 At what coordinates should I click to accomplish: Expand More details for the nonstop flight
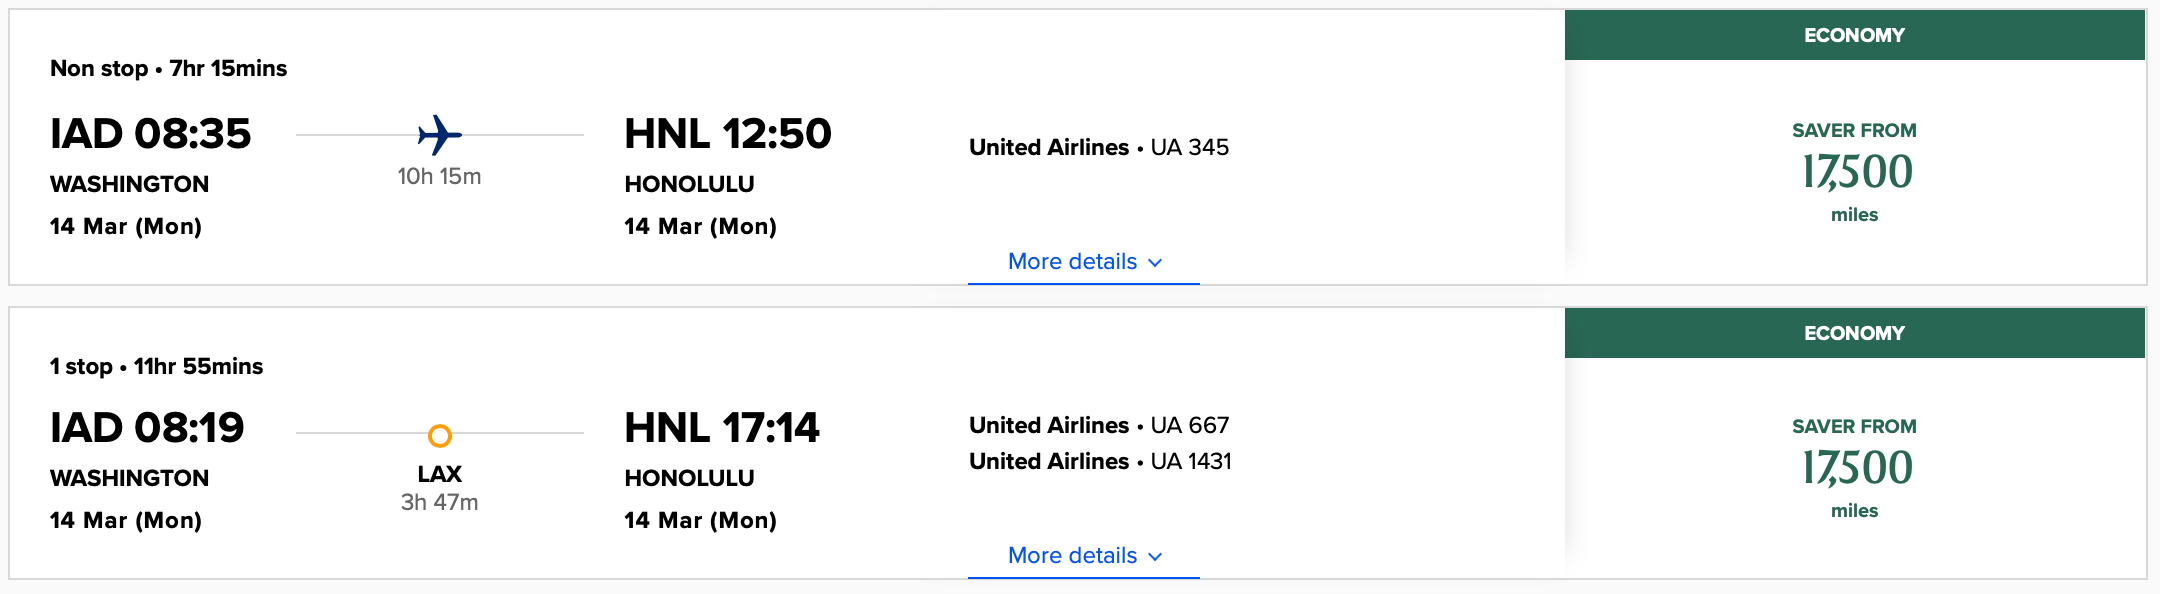coord(1070,261)
